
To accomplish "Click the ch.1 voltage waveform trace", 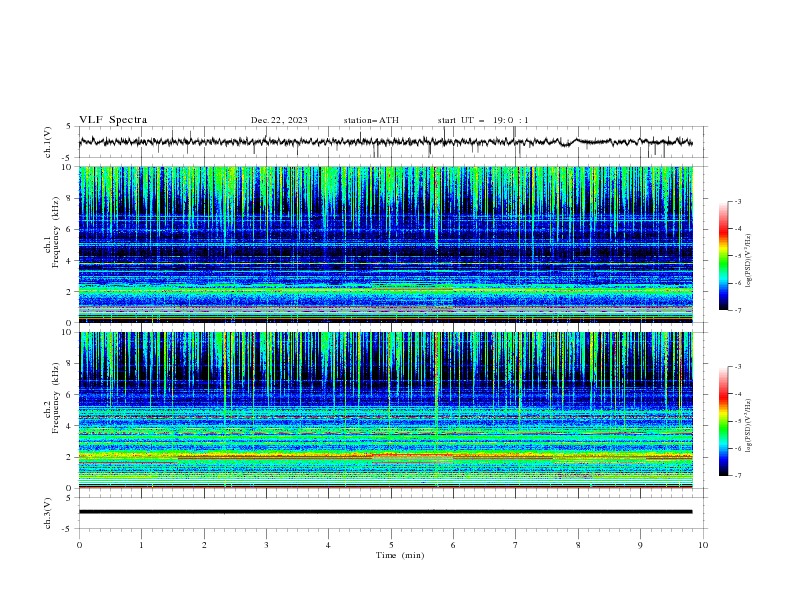I will tap(386, 142).
